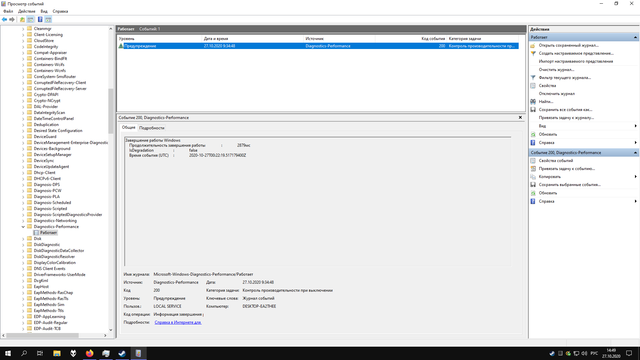Sort by the Уровень column header

(x=160, y=39)
